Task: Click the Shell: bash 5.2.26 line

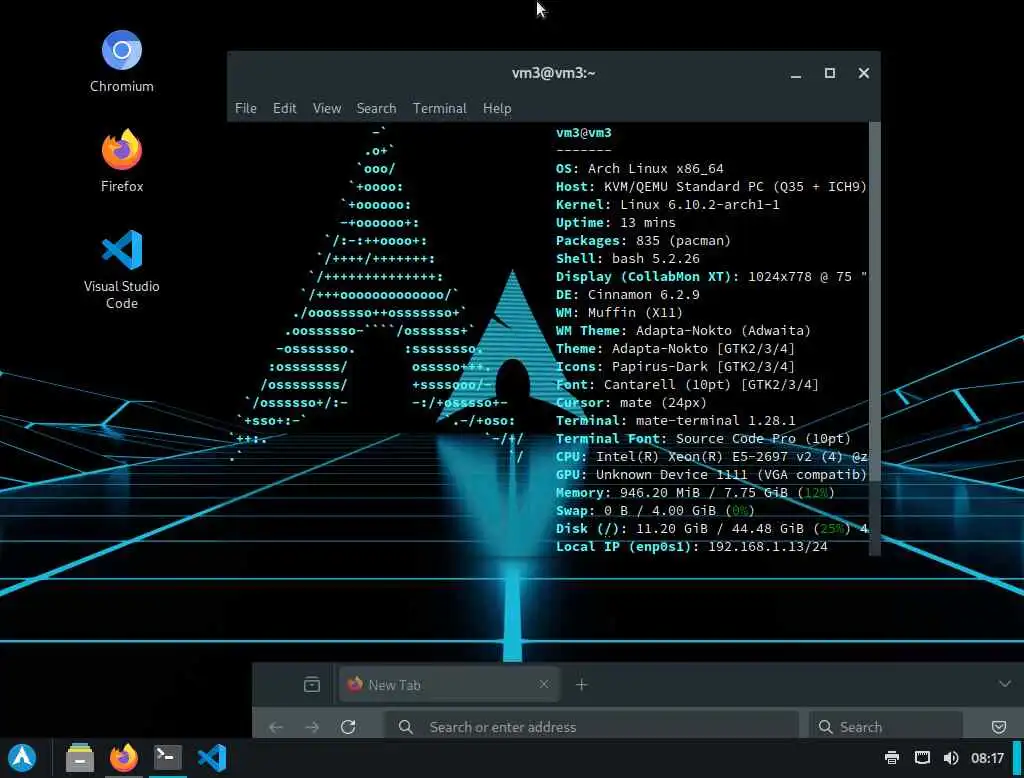Action: (x=628, y=259)
